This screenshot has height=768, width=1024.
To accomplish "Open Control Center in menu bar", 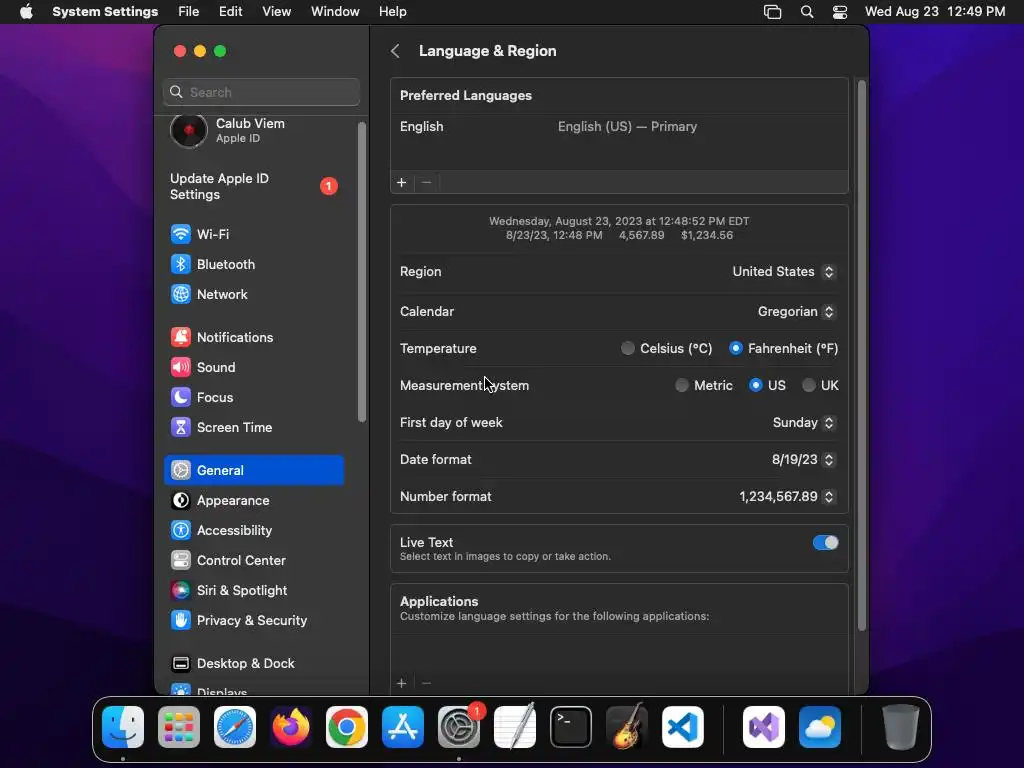I will (840, 12).
